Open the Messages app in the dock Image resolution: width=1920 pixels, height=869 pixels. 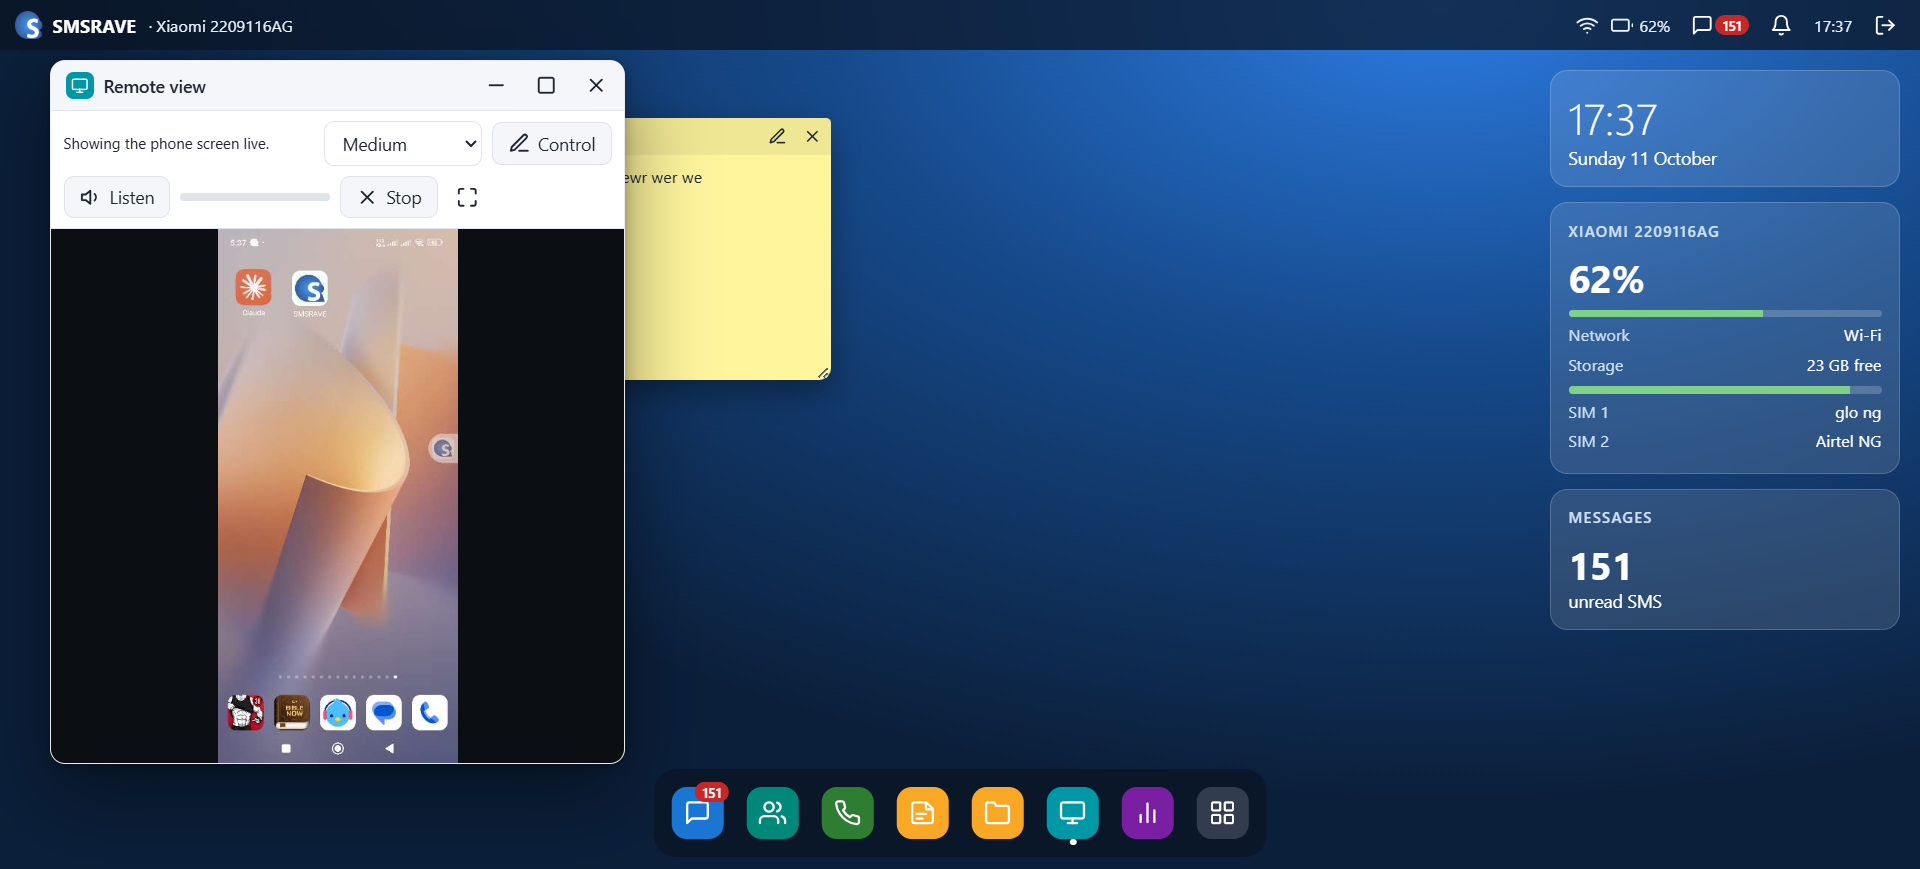tap(697, 813)
